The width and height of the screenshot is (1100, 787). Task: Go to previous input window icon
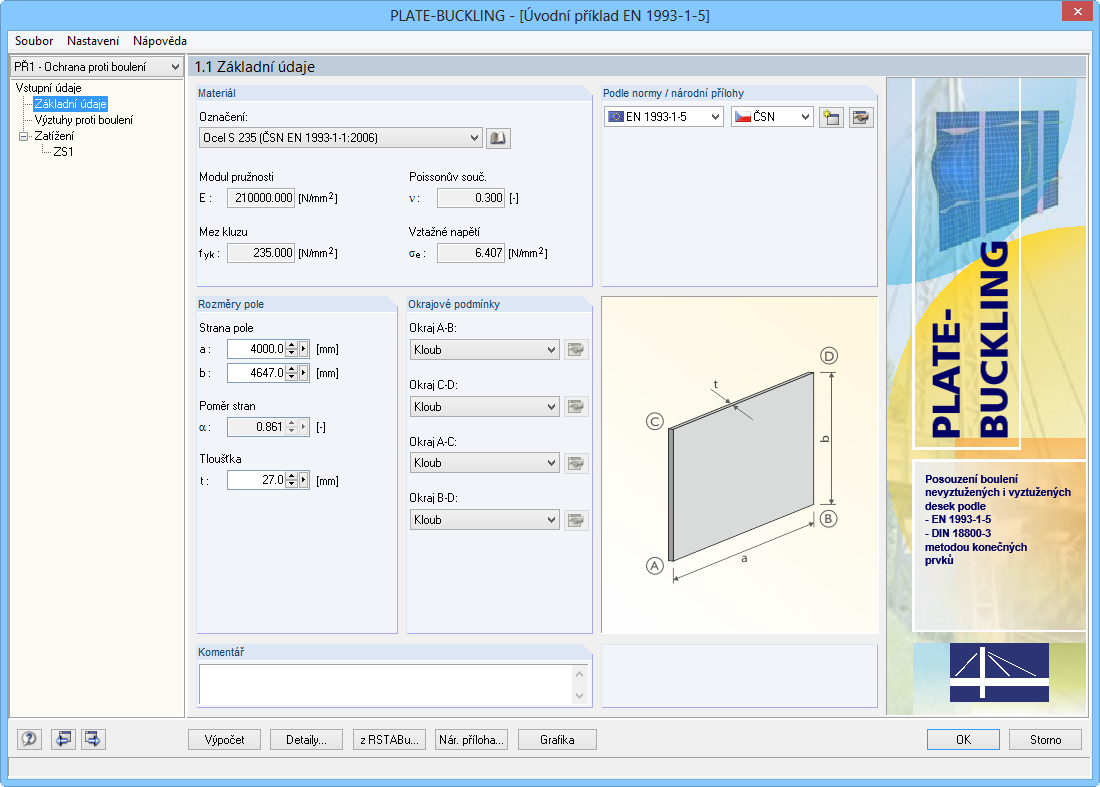(x=63, y=739)
